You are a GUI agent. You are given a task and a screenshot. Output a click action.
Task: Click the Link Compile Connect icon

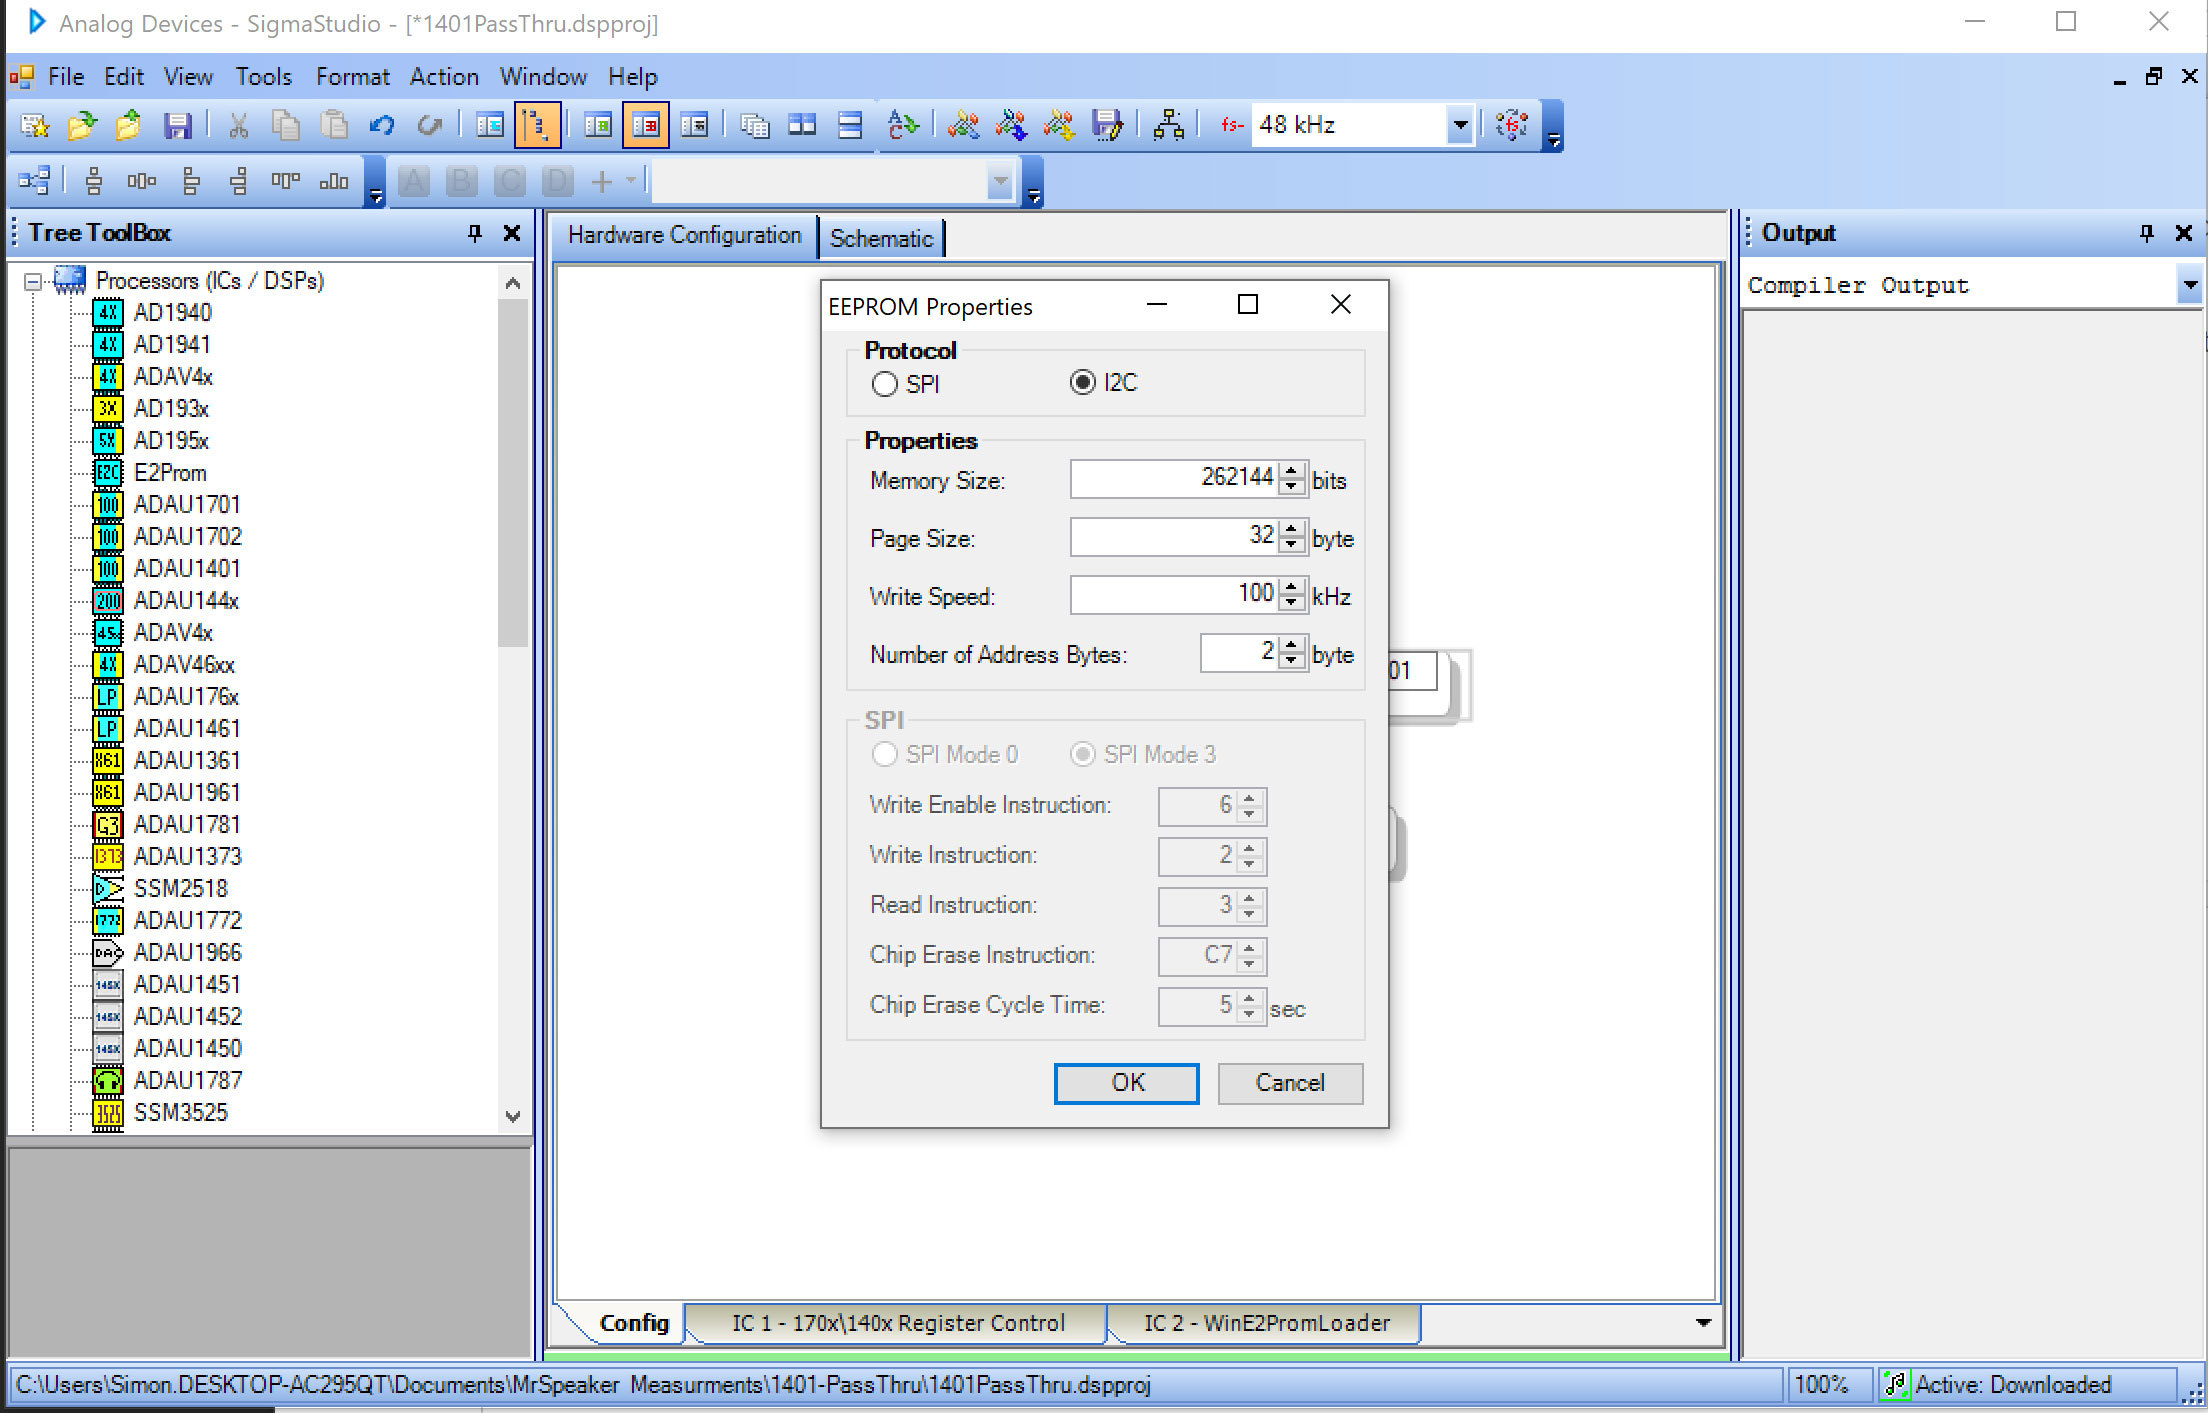(x=963, y=125)
